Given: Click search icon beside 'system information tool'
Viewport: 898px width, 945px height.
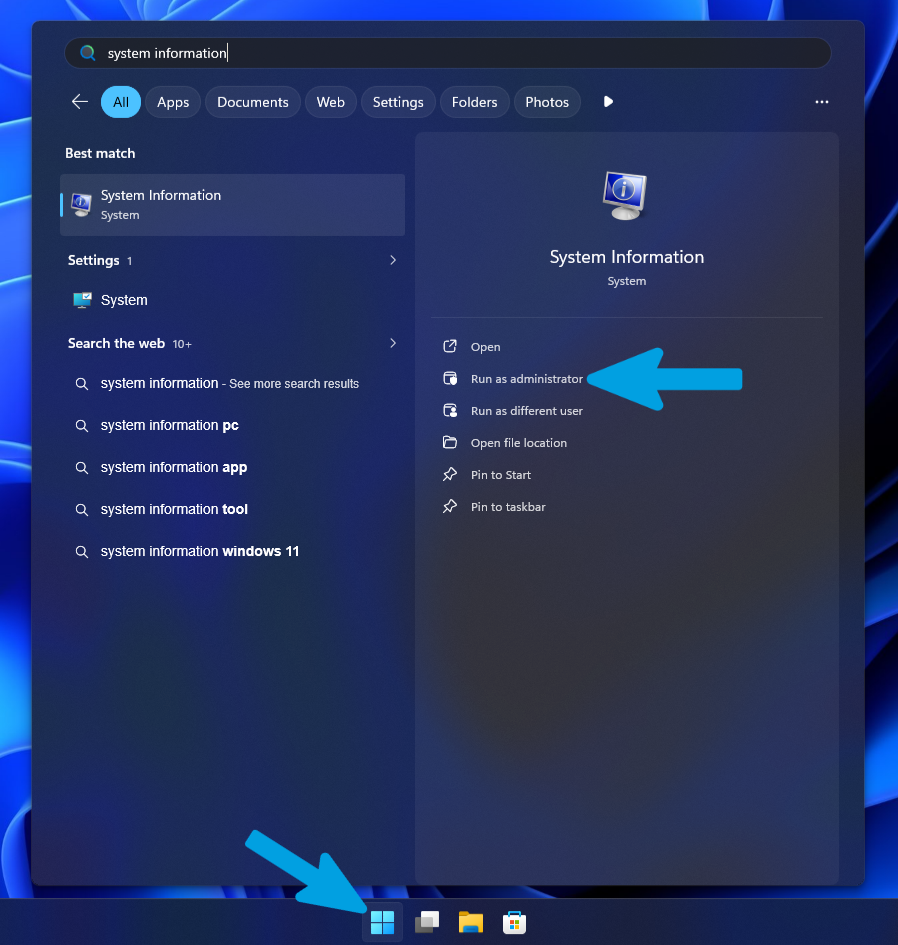Looking at the screenshot, I should [x=81, y=510].
